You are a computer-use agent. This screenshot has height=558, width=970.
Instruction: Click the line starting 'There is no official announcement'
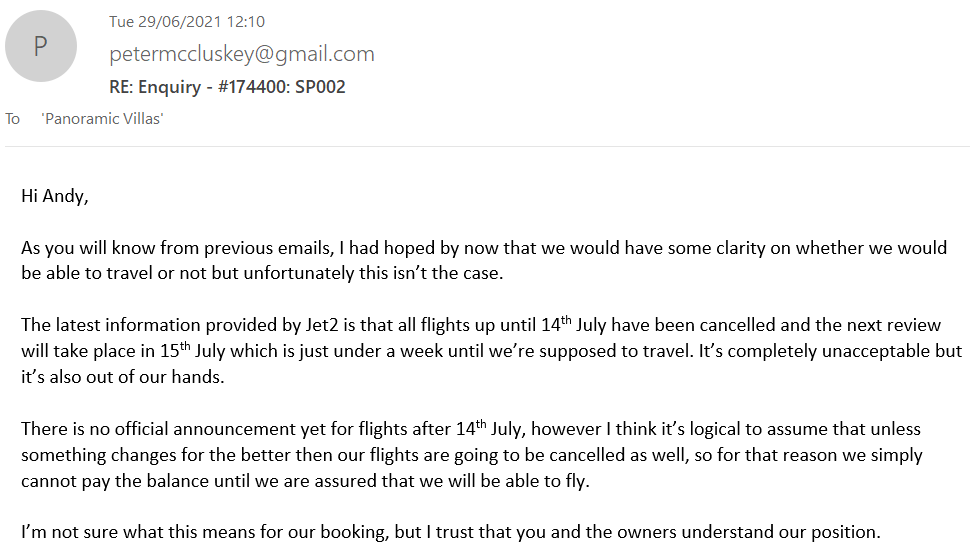471,429
